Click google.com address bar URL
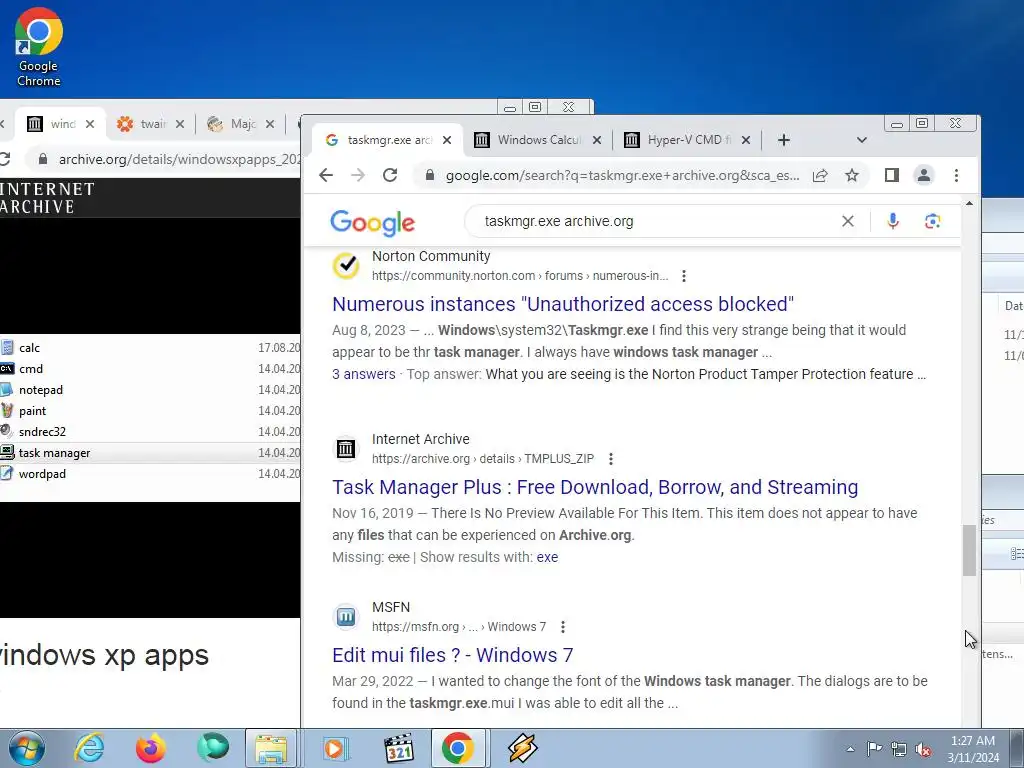Viewport: 1024px width, 768px height. [x=622, y=175]
